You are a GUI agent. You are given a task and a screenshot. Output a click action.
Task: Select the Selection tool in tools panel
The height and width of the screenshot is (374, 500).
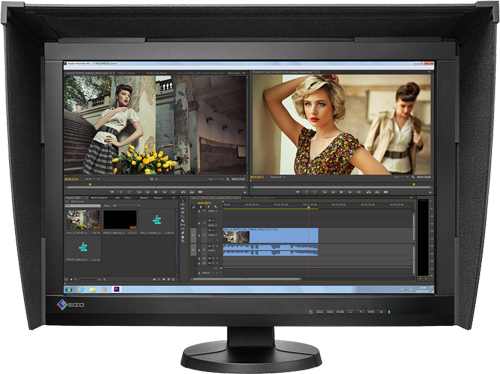183,201
